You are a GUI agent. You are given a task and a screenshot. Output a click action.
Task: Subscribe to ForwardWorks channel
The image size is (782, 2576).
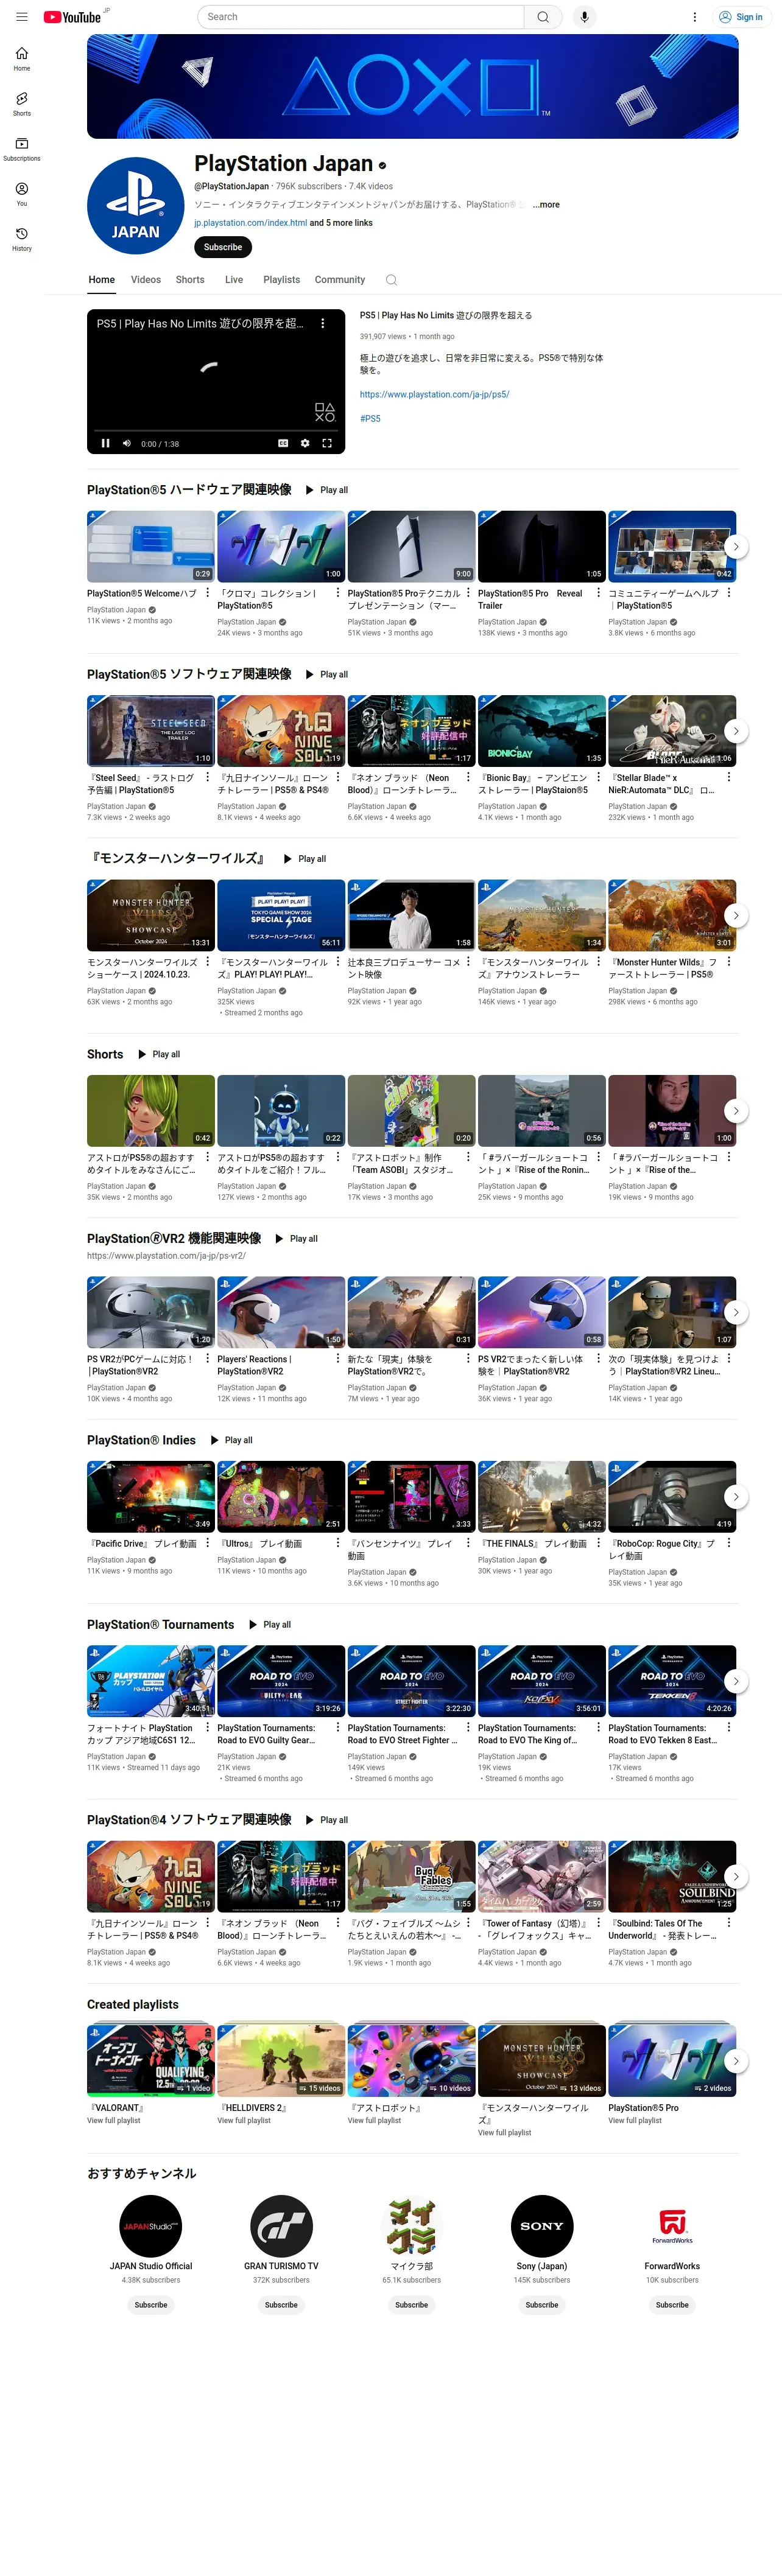point(672,2305)
